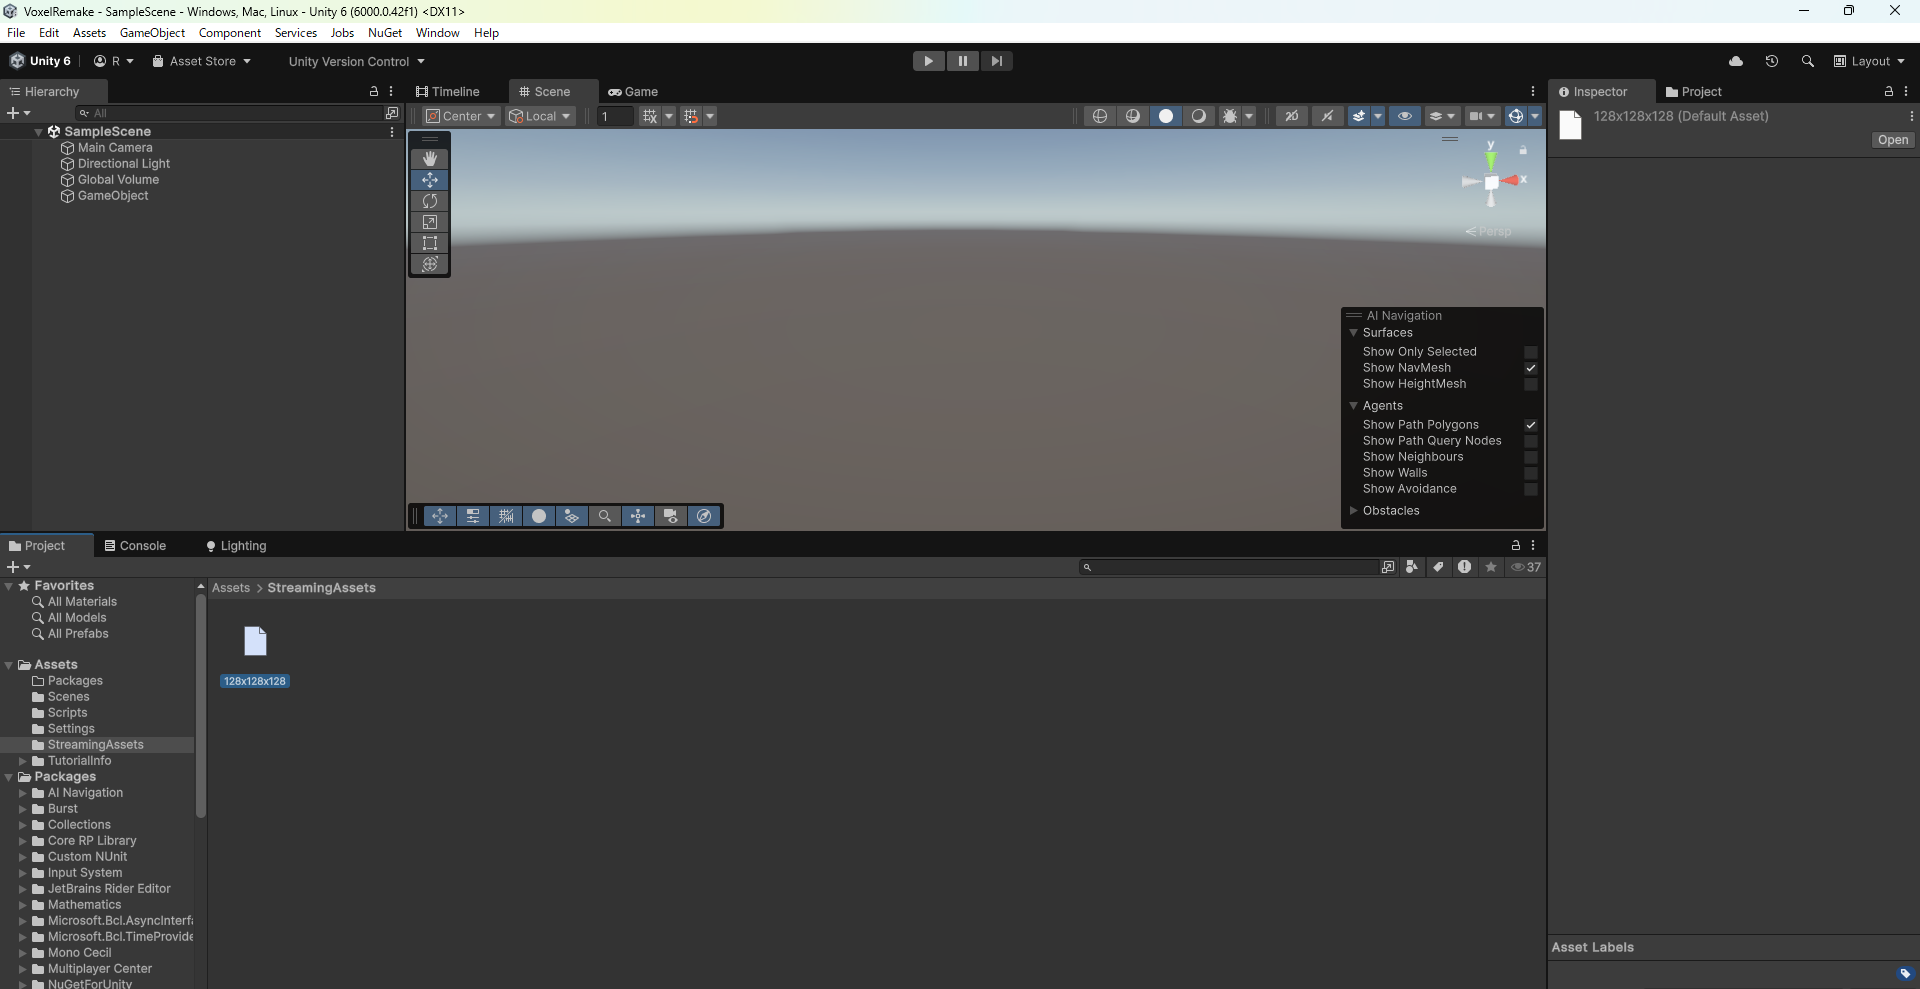The height and width of the screenshot is (989, 1920).
Task: Click the version history icon near the cloud icon
Action: pos(1772,61)
